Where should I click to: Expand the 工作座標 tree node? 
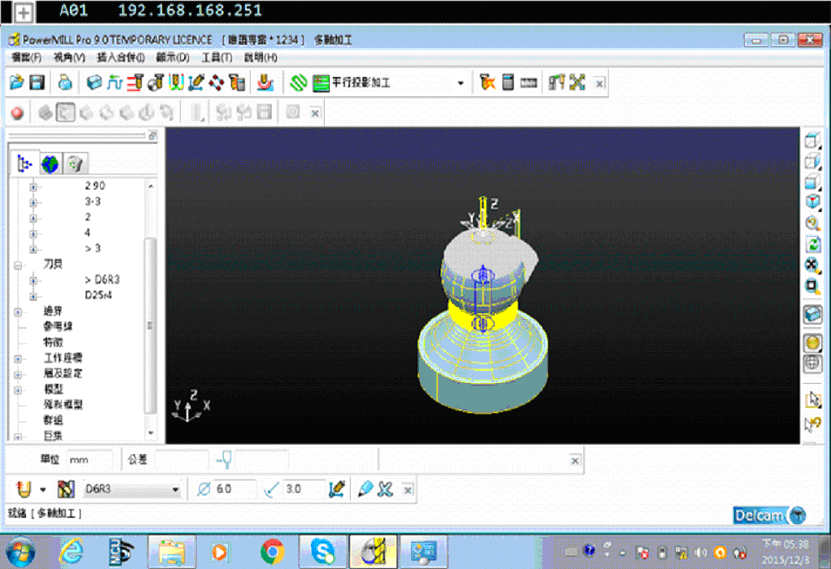point(18,358)
